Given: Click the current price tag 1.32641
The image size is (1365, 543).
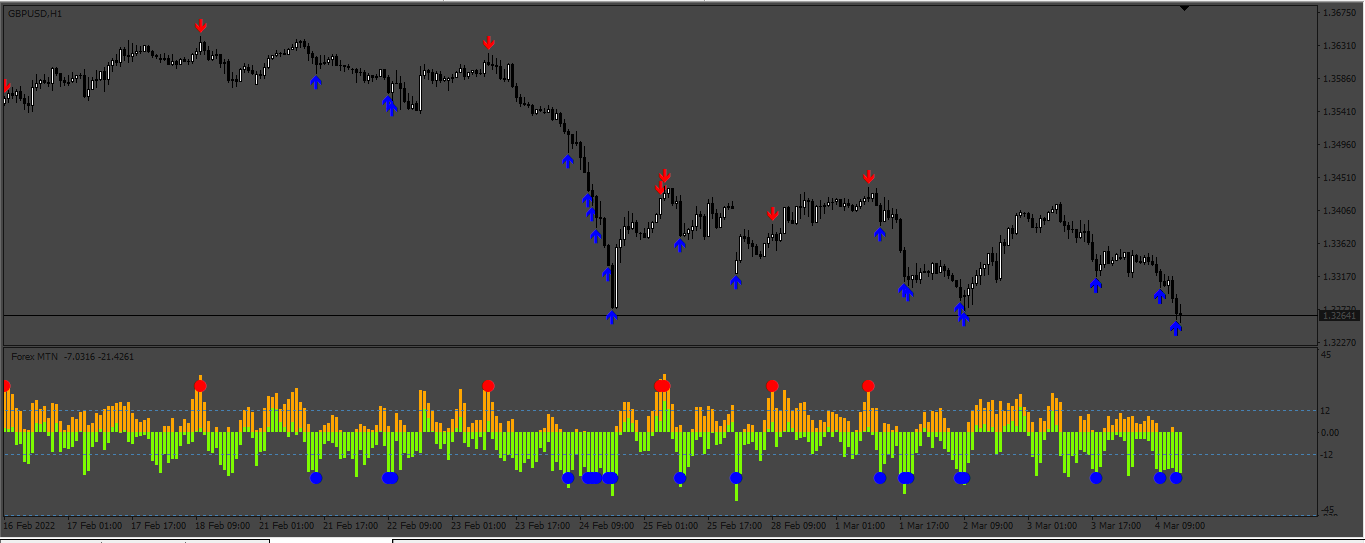Looking at the screenshot, I should coord(1339,315).
